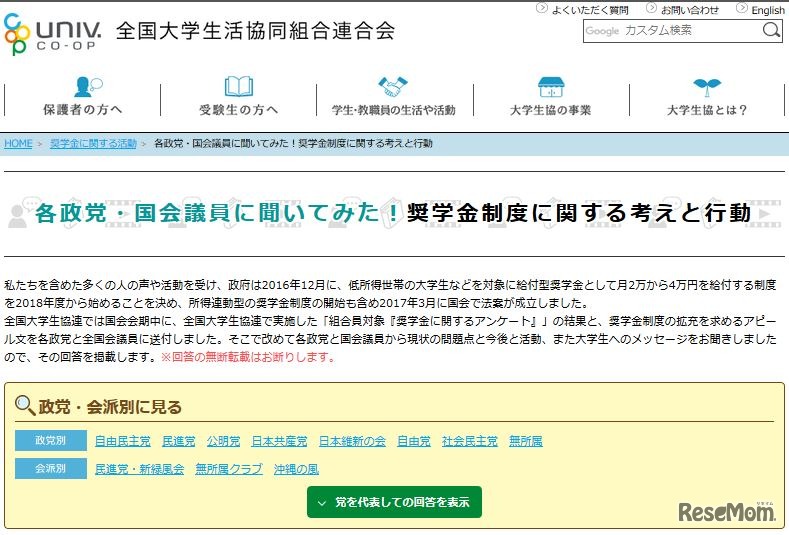789x535 pixels.
Task: Open 奨学金に関する活動 breadcrumb link
Action: pyautogui.click(x=93, y=143)
